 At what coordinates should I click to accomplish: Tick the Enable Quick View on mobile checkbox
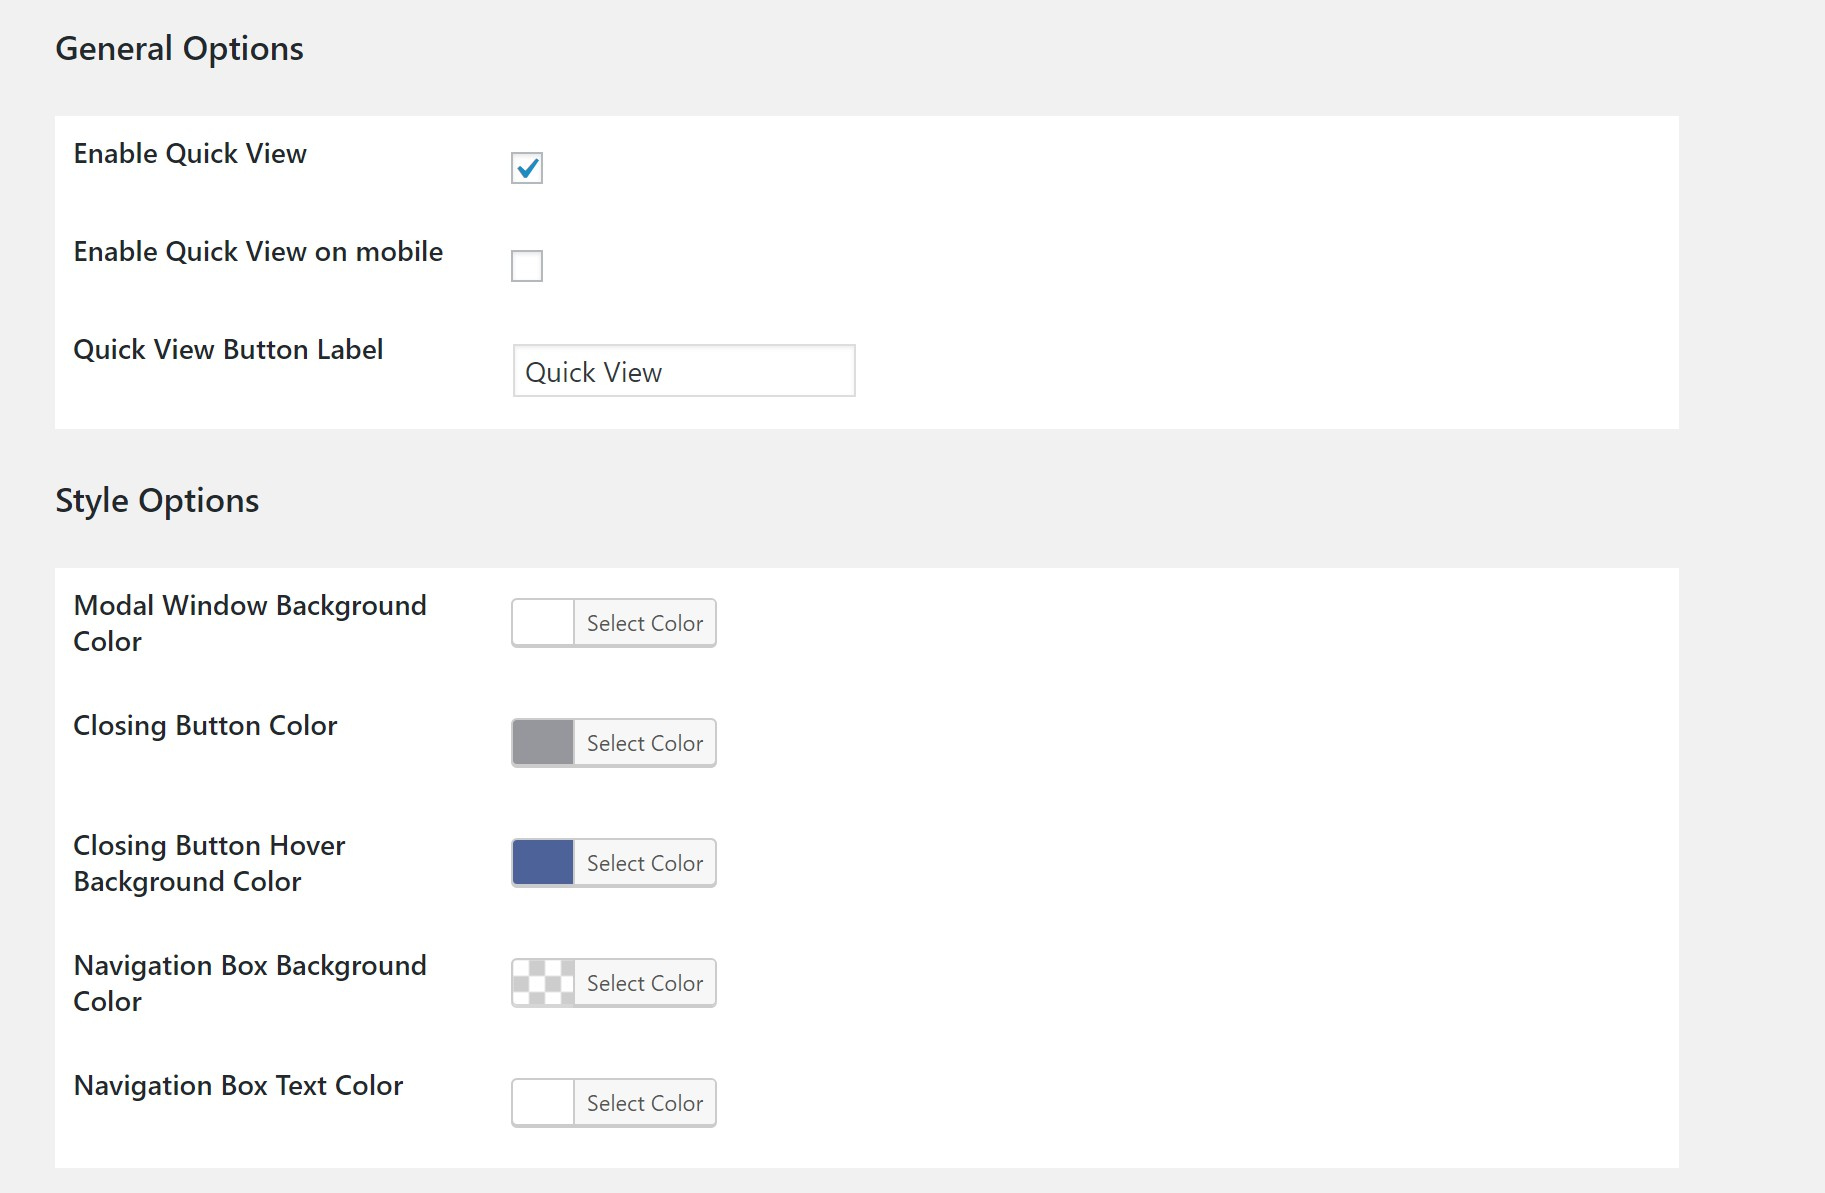tap(527, 266)
